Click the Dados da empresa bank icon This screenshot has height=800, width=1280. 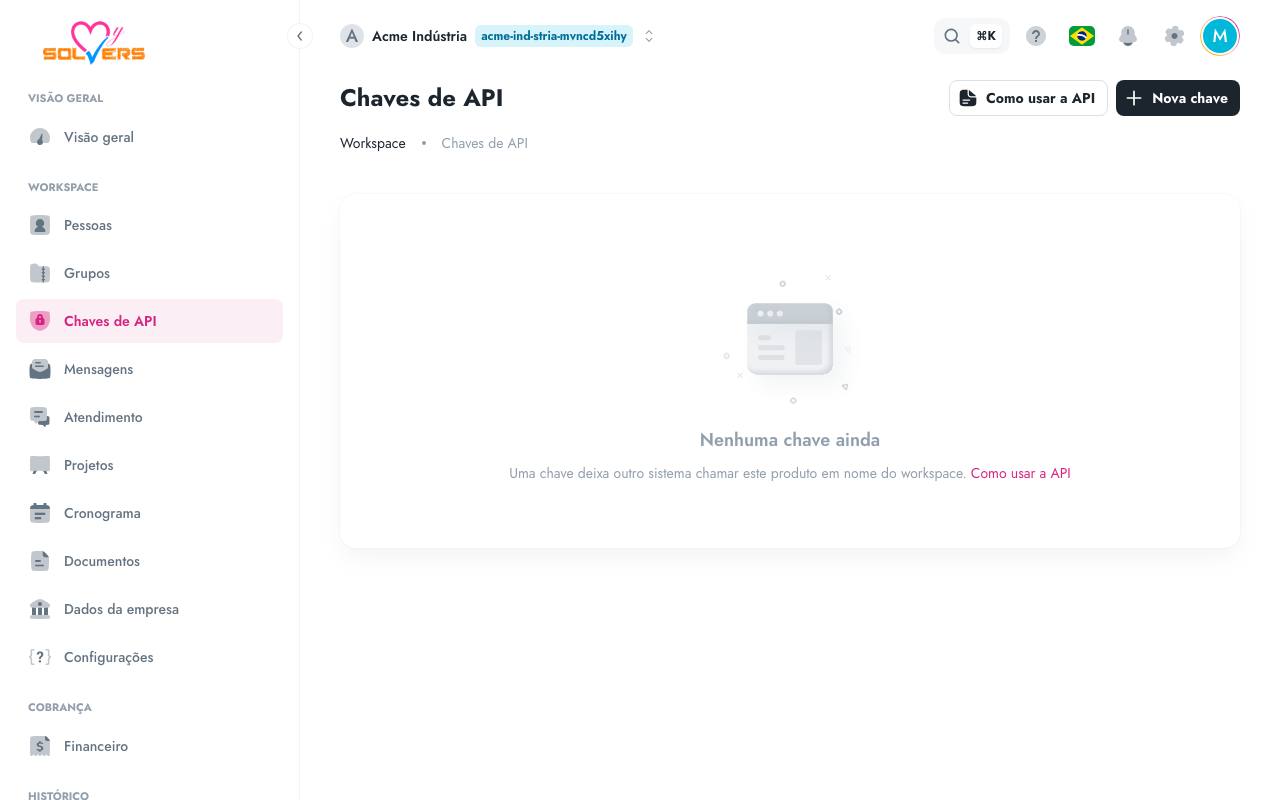point(40,609)
